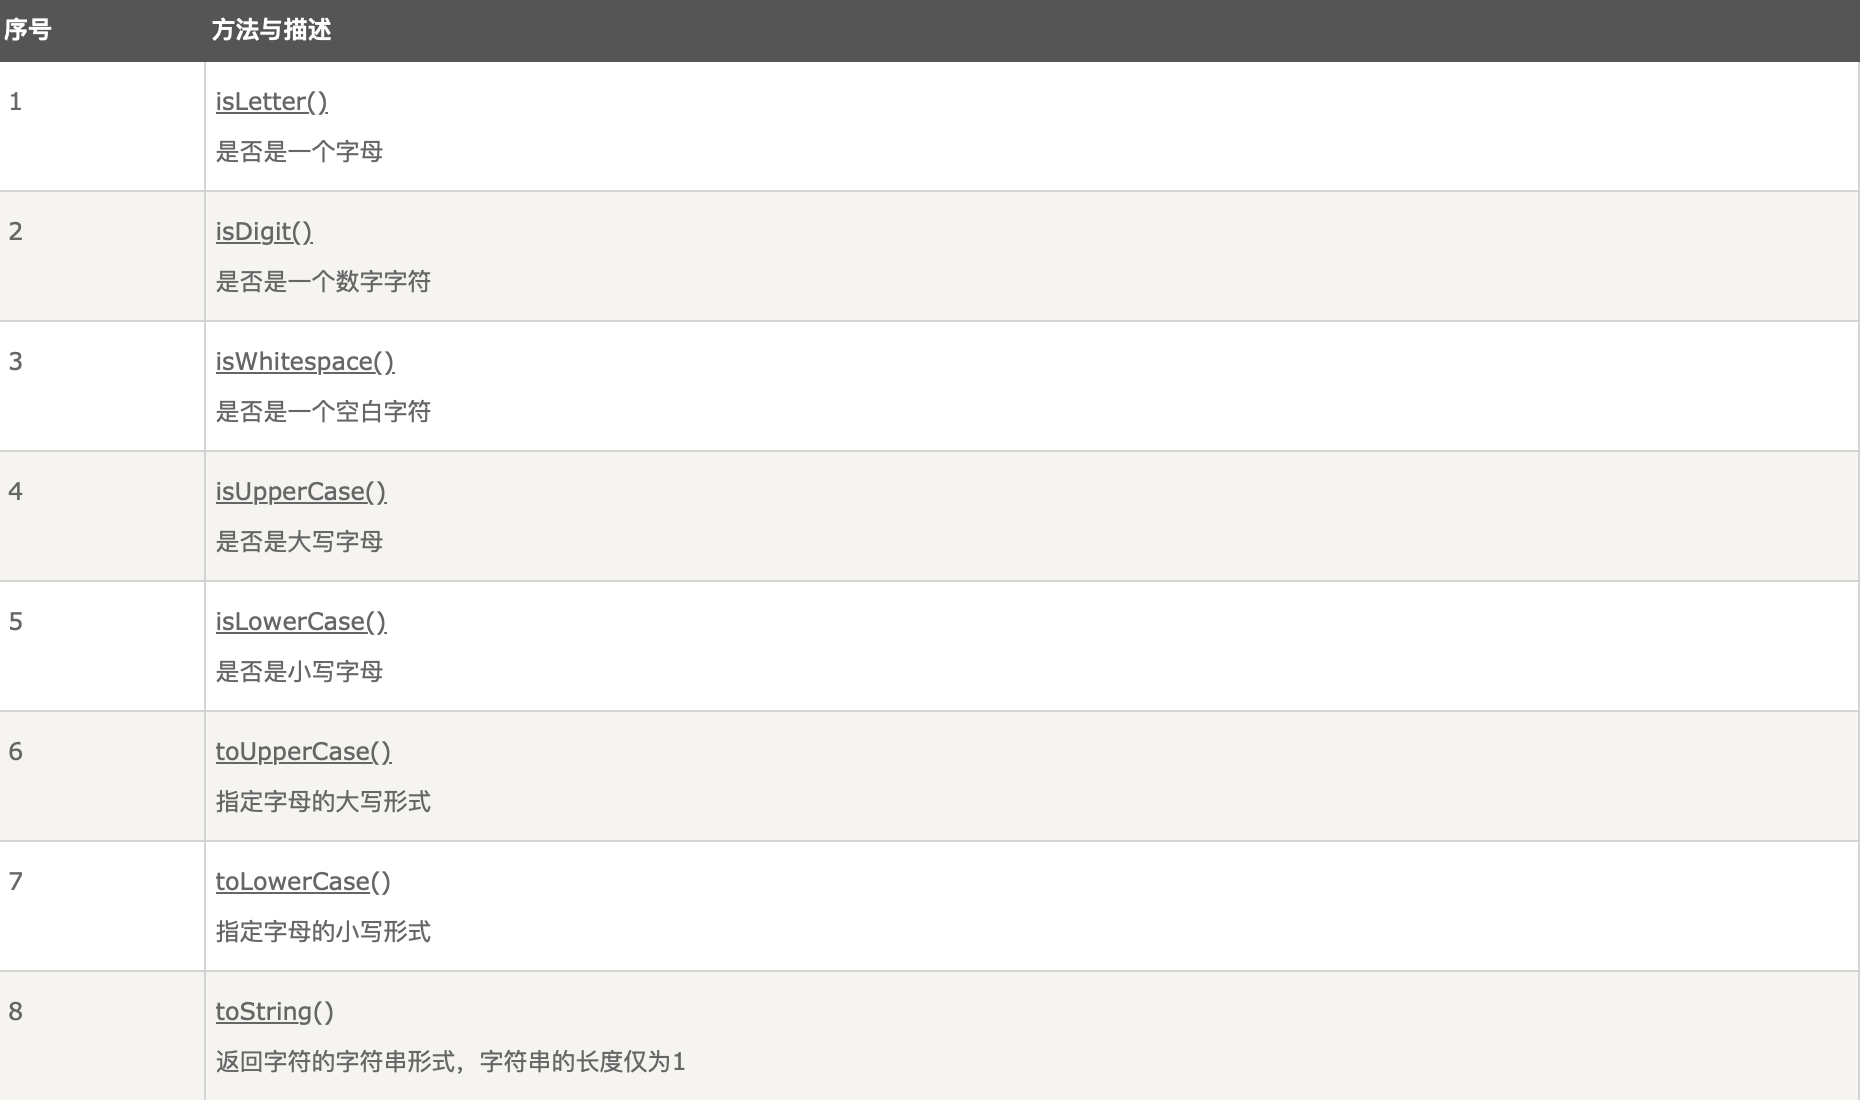Open the isLowerCase() method link

click(301, 622)
